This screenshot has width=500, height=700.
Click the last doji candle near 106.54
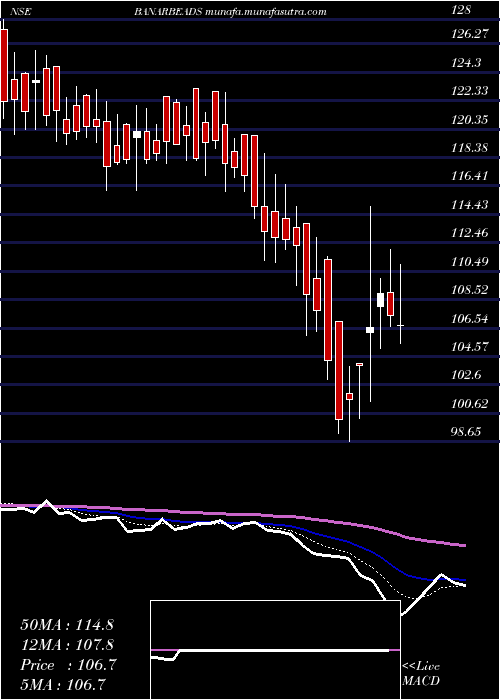coord(400,304)
